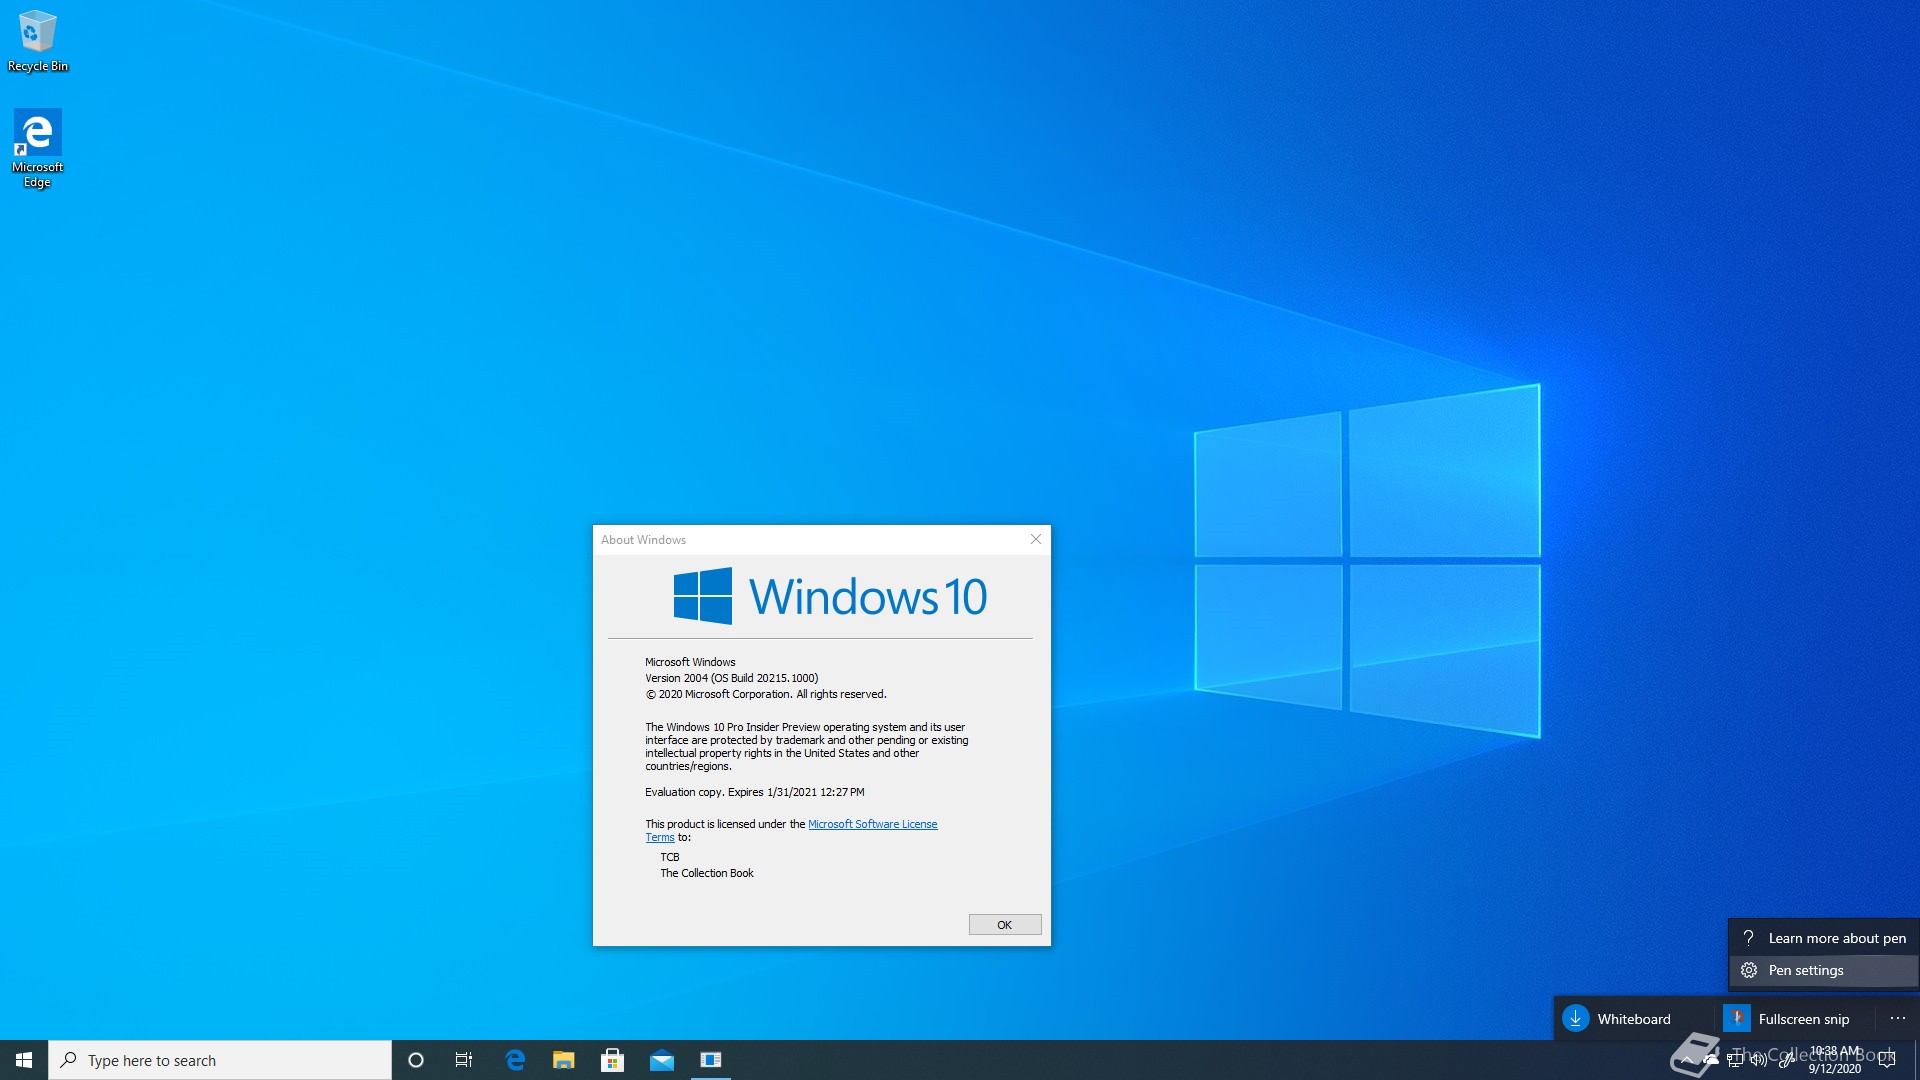Click the network icon in the system tray
The width and height of the screenshot is (1920, 1080).
point(1735,1060)
